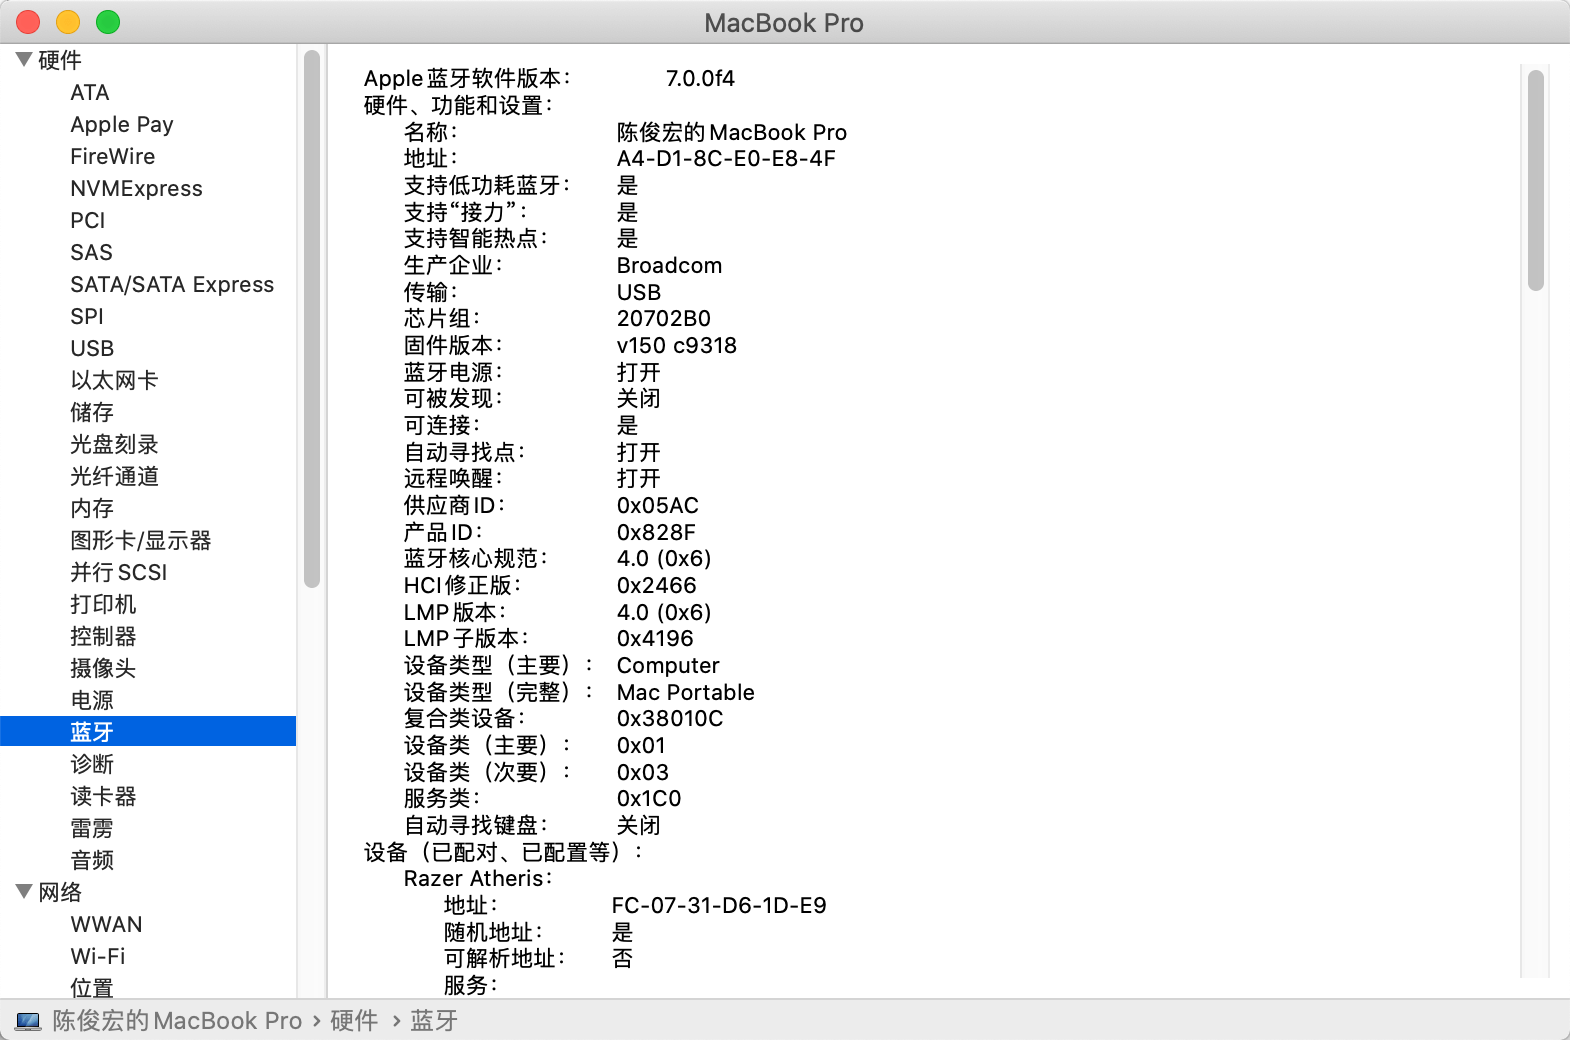
Task: Click the 硬件 section header label
Action: (x=60, y=61)
